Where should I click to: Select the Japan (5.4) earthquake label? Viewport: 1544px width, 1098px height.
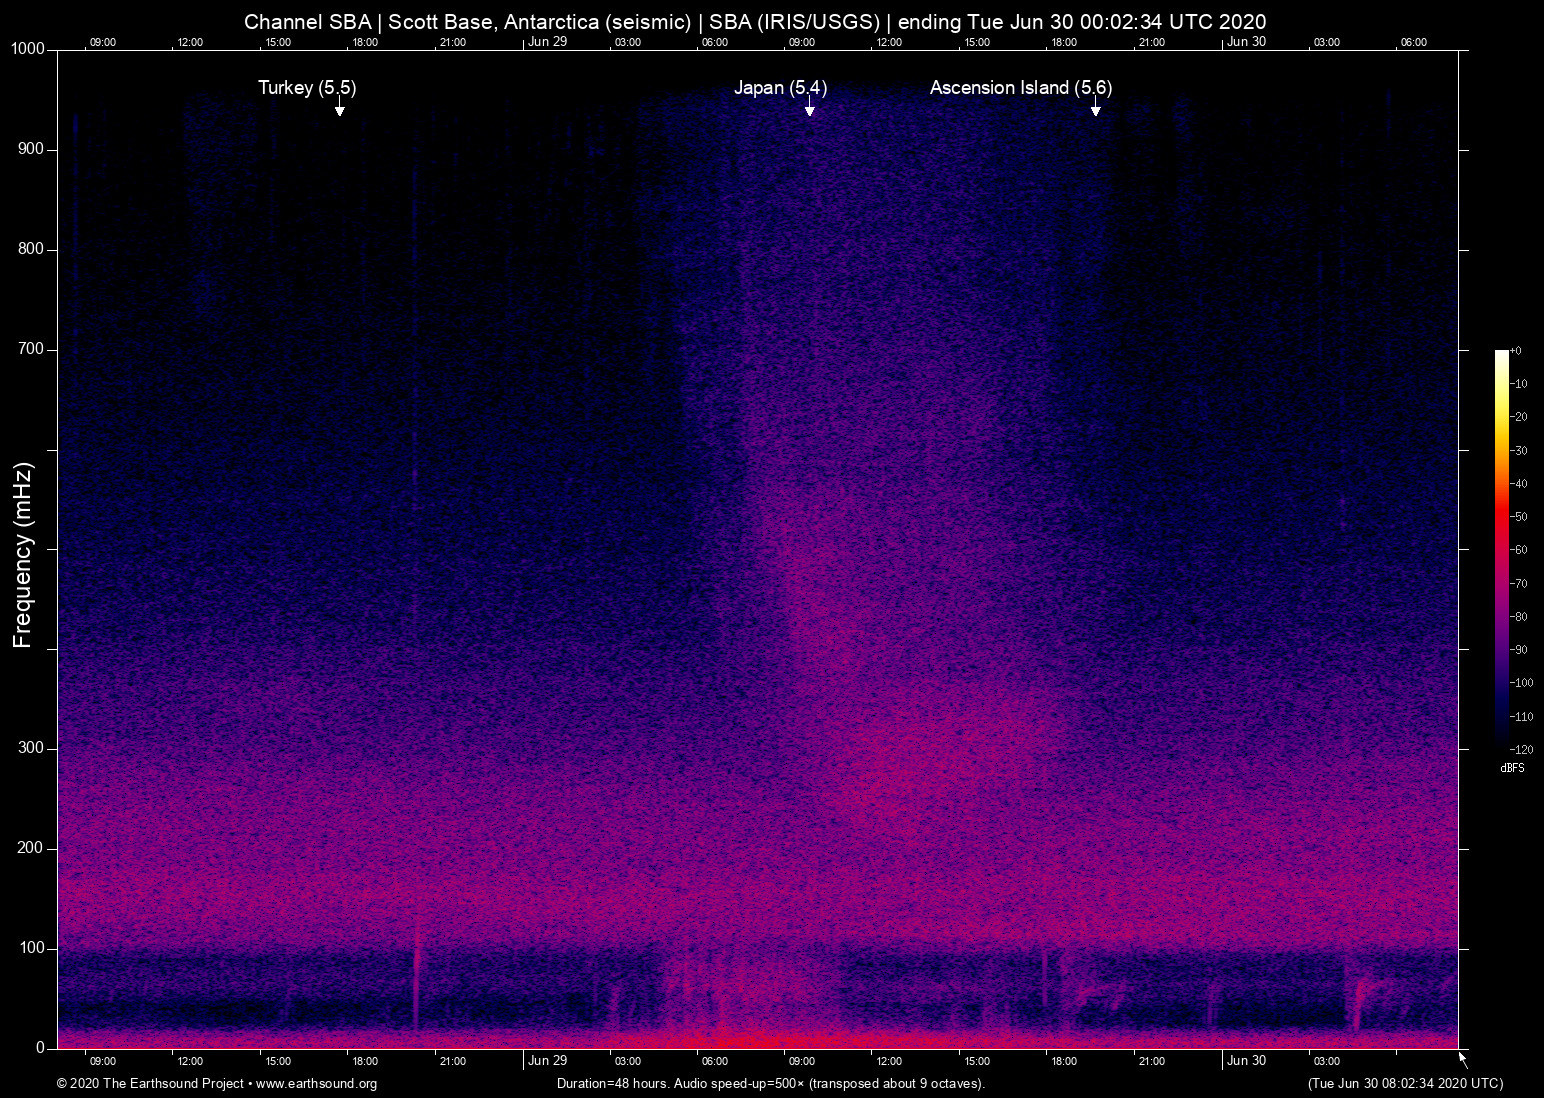point(780,88)
